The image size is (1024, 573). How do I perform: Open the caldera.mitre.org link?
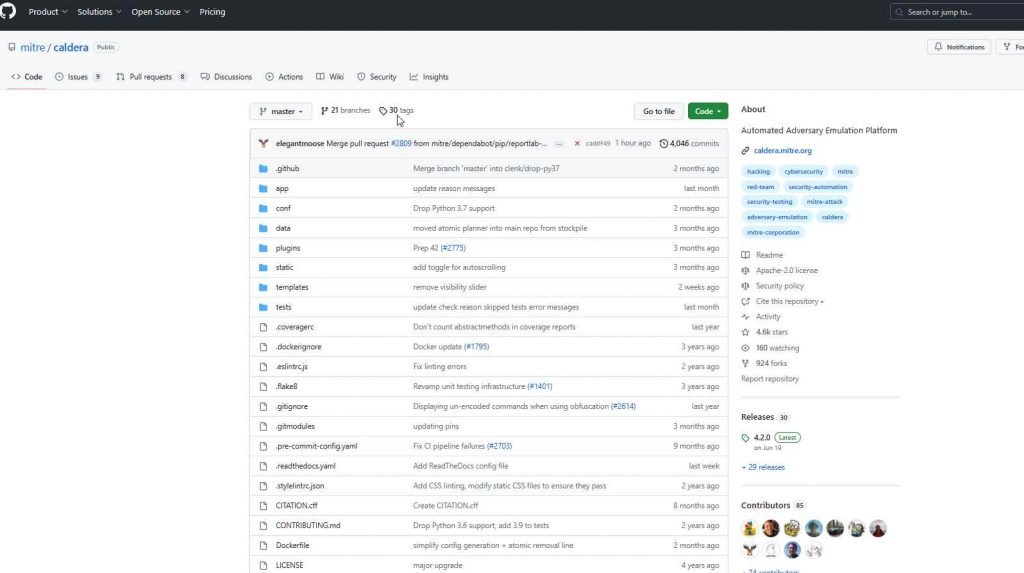point(782,151)
